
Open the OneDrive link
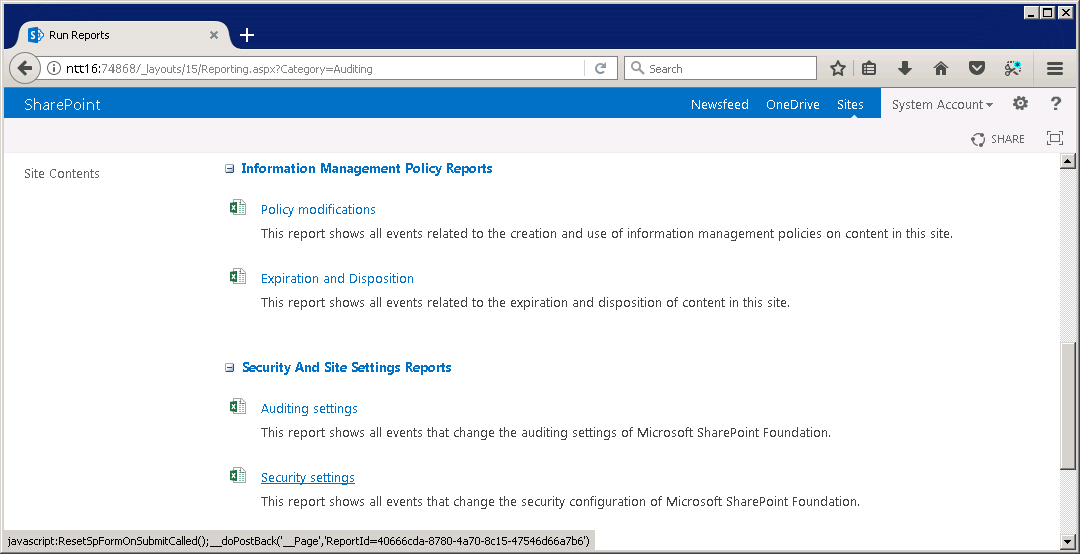[x=793, y=105]
